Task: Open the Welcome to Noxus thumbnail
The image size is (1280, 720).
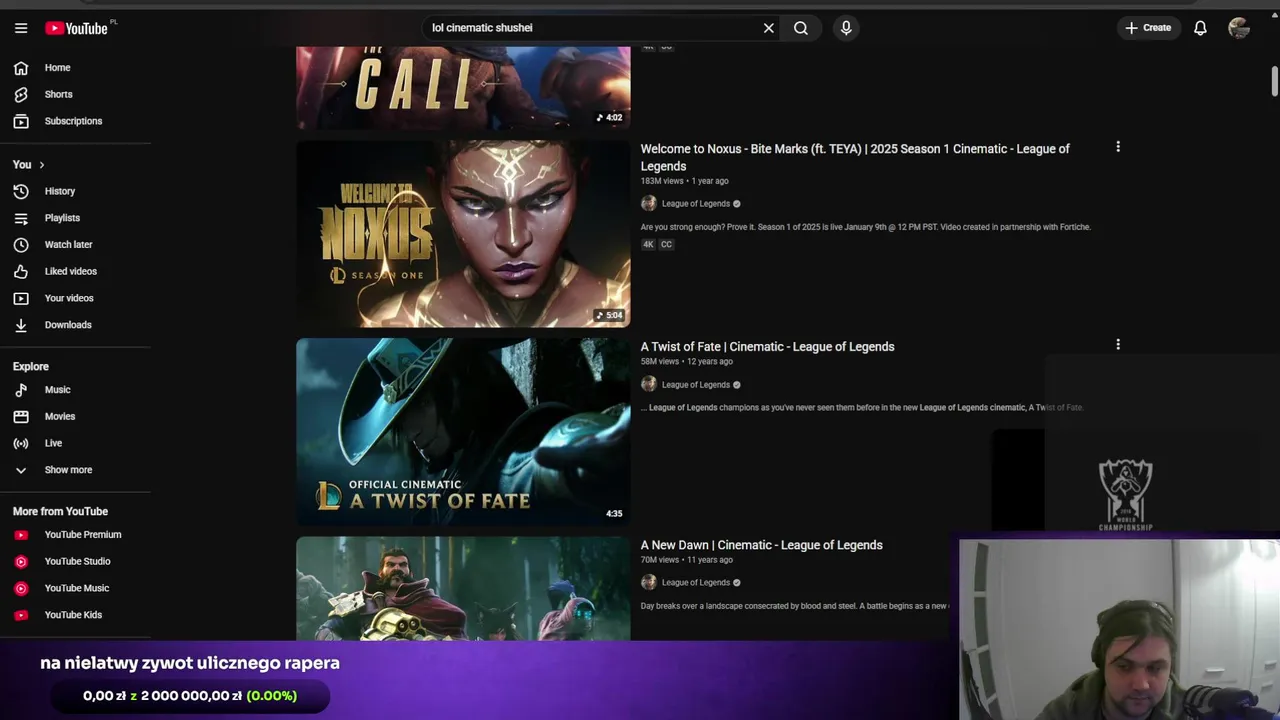Action: (x=463, y=234)
